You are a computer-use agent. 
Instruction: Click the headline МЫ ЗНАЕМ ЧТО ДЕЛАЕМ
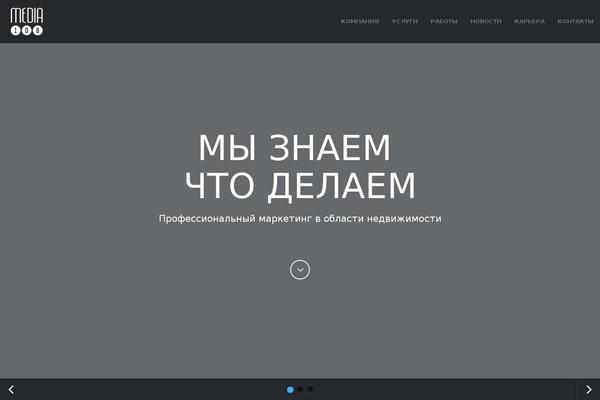300,167
